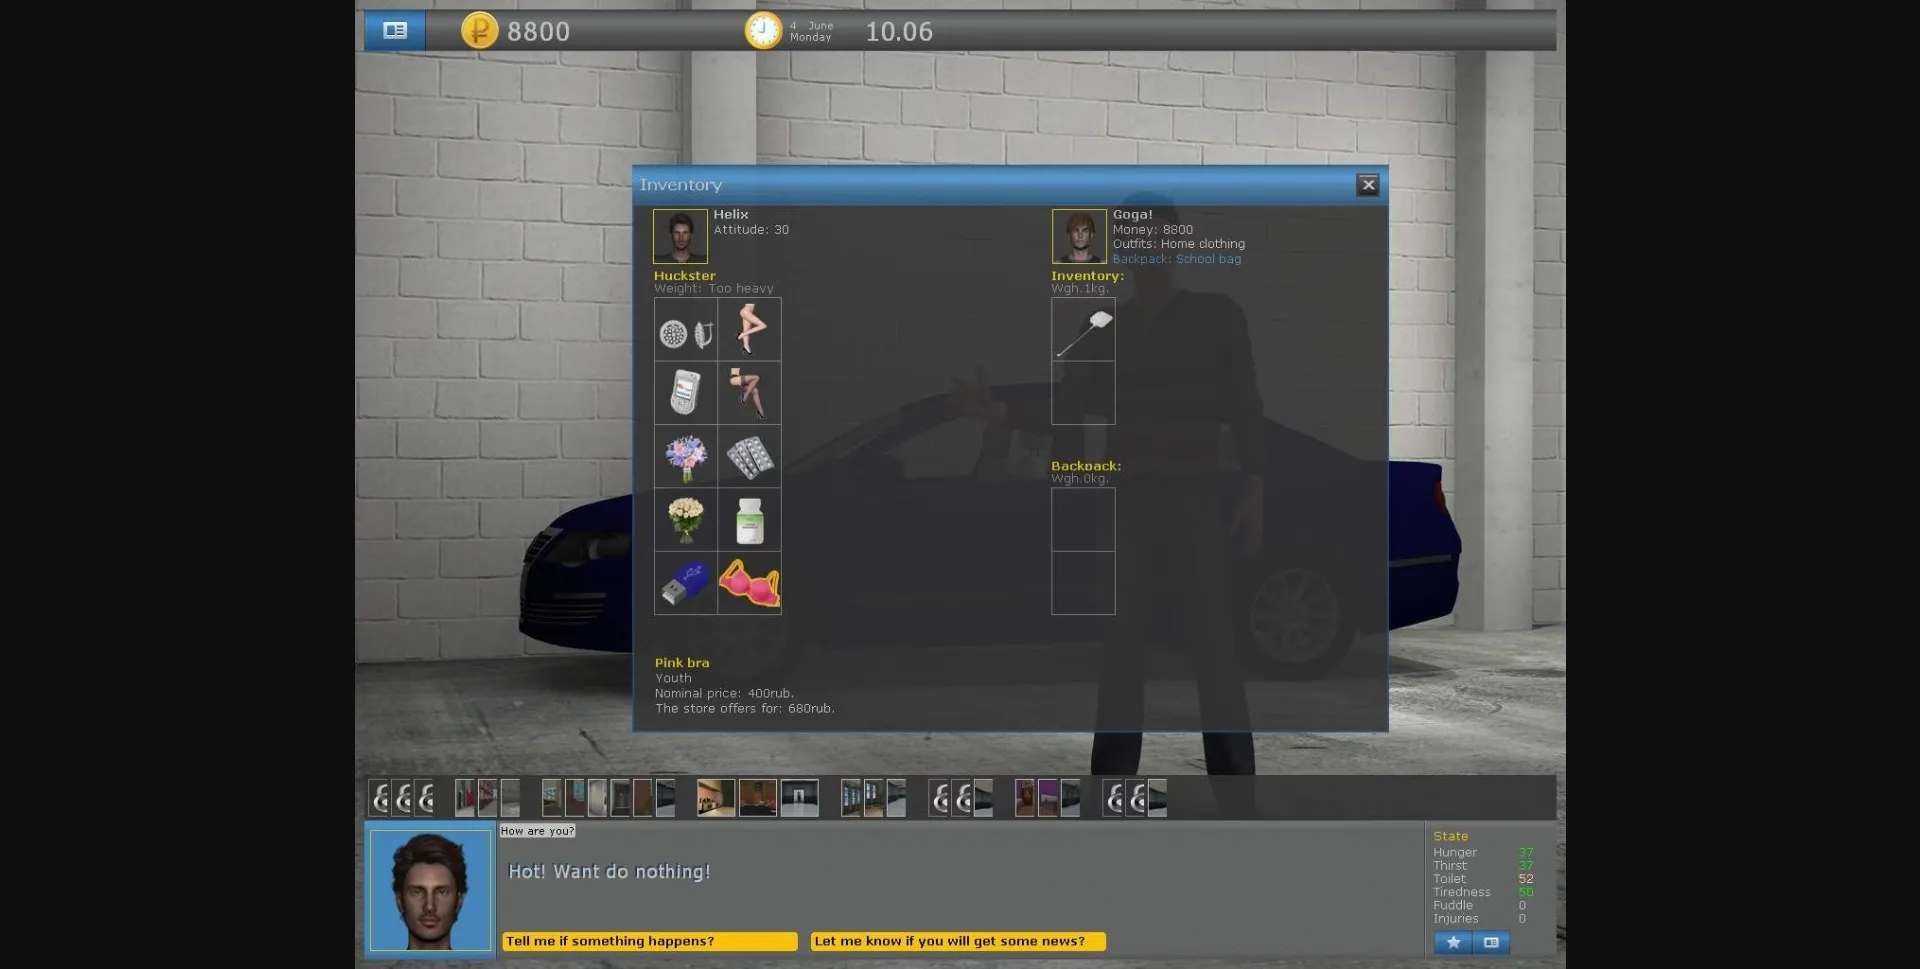Screen dimensions: 1920x969
Task: Open the ID card panel near State
Action: [1492, 942]
